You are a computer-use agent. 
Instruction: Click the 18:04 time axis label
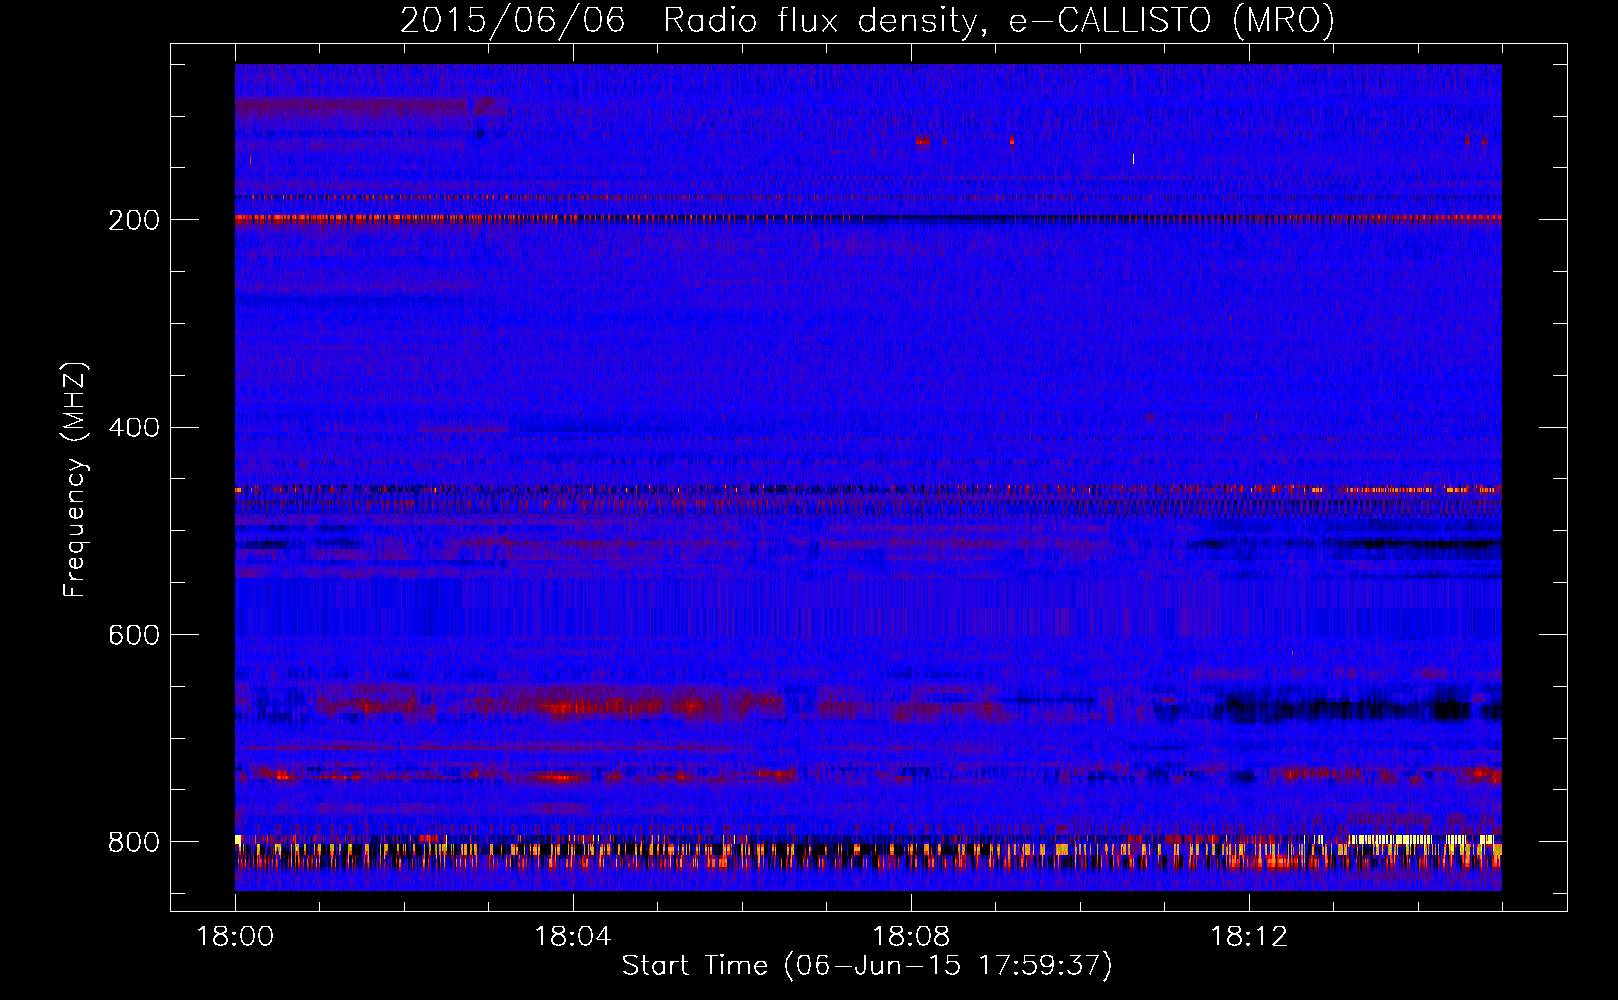pyautogui.click(x=573, y=937)
